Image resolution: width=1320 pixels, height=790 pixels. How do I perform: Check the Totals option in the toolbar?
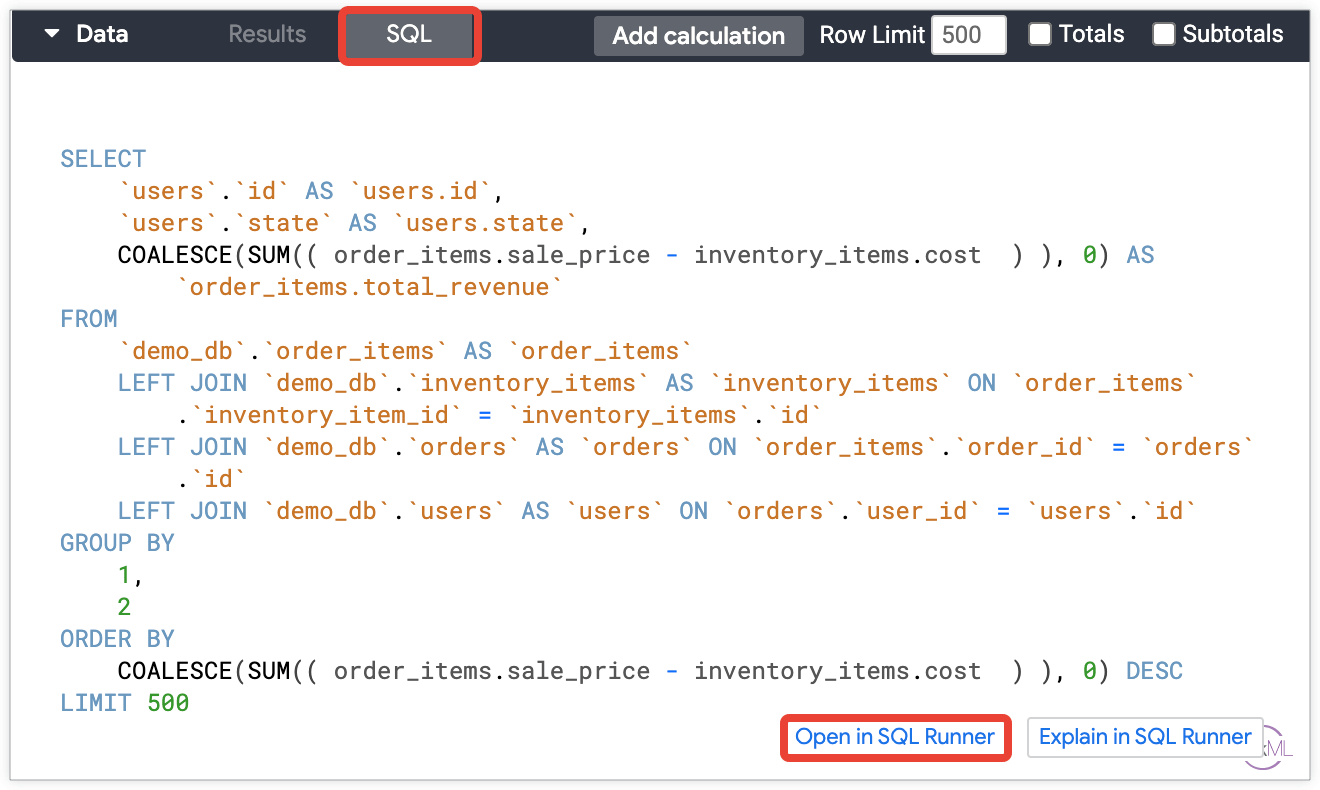[1040, 33]
